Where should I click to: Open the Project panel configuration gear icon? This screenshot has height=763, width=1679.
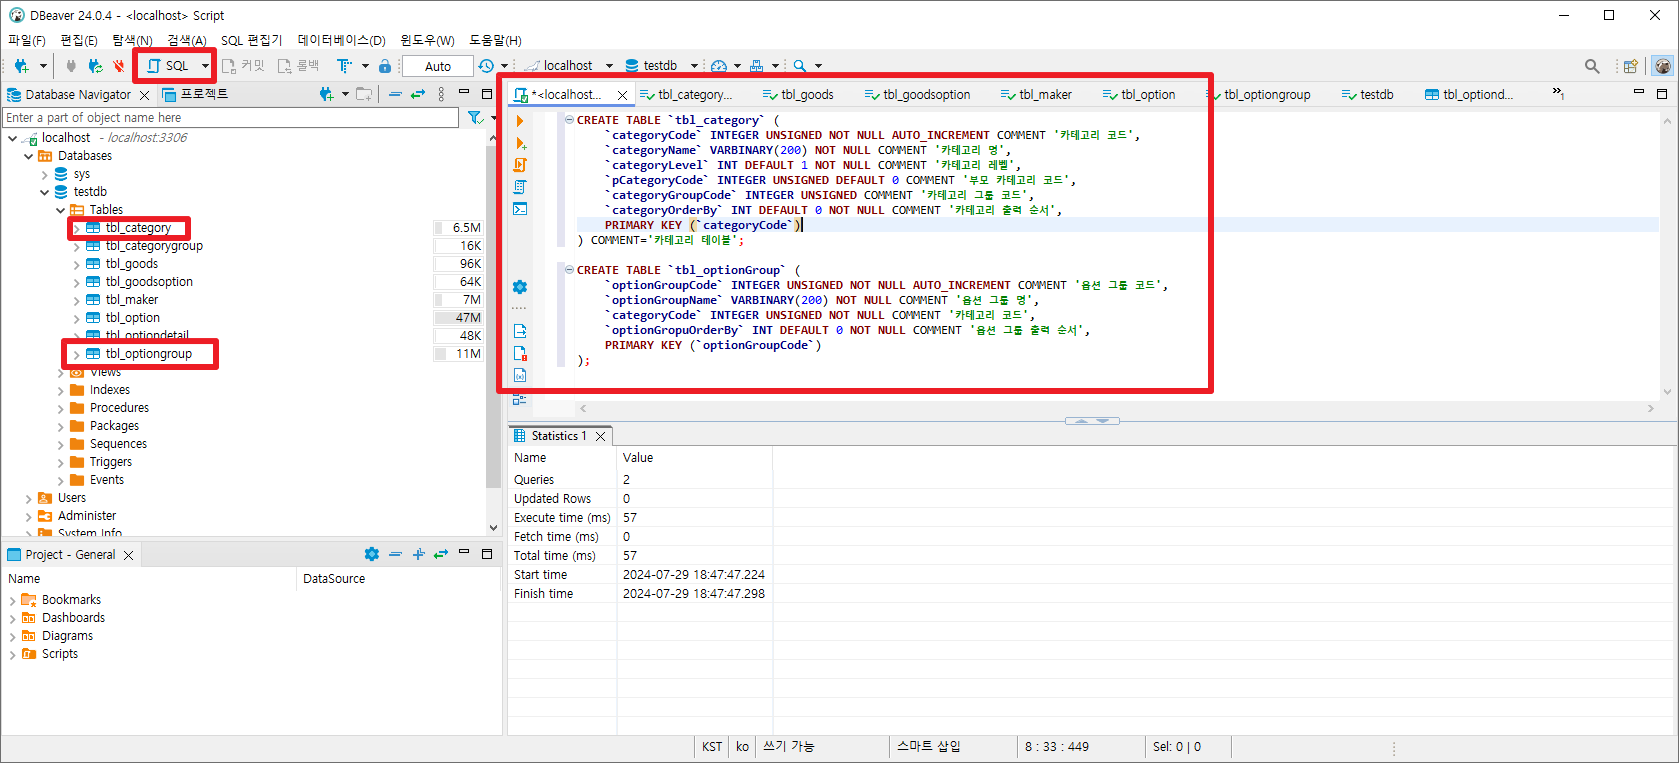click(372, 554)
